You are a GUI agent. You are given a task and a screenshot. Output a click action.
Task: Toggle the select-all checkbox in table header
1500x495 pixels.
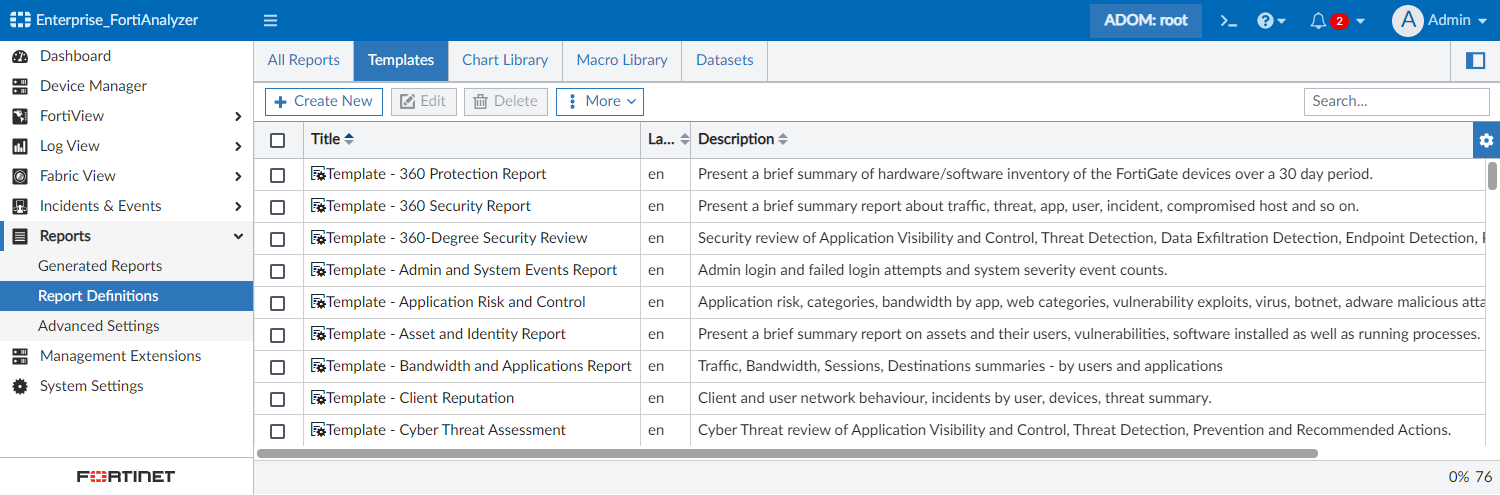278,141
